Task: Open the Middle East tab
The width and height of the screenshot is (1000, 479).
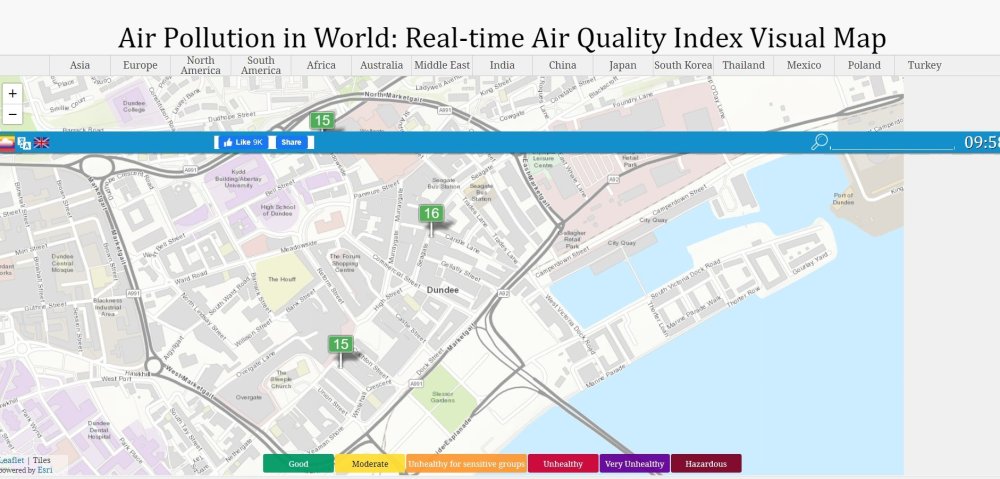Action: (442, 65)
